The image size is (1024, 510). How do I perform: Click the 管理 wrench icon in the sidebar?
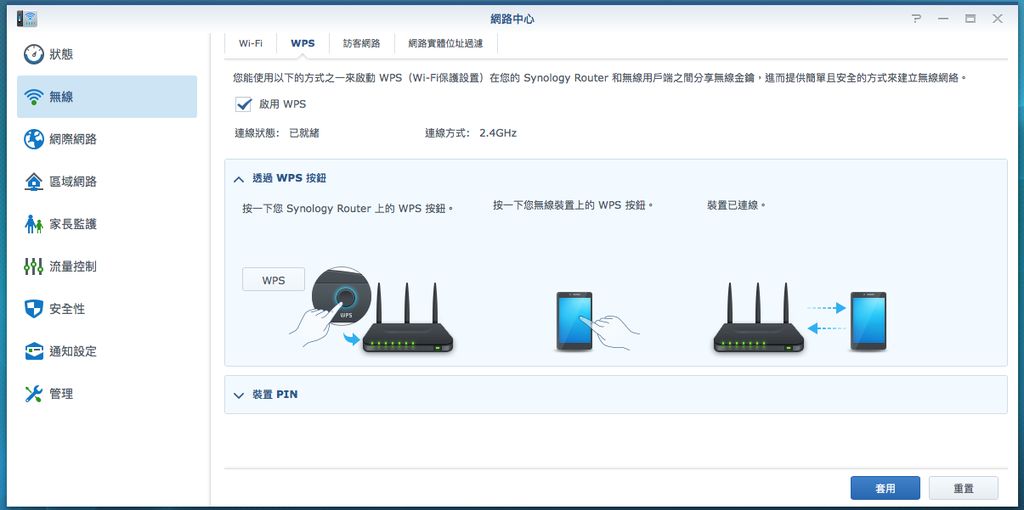(33, 394)
